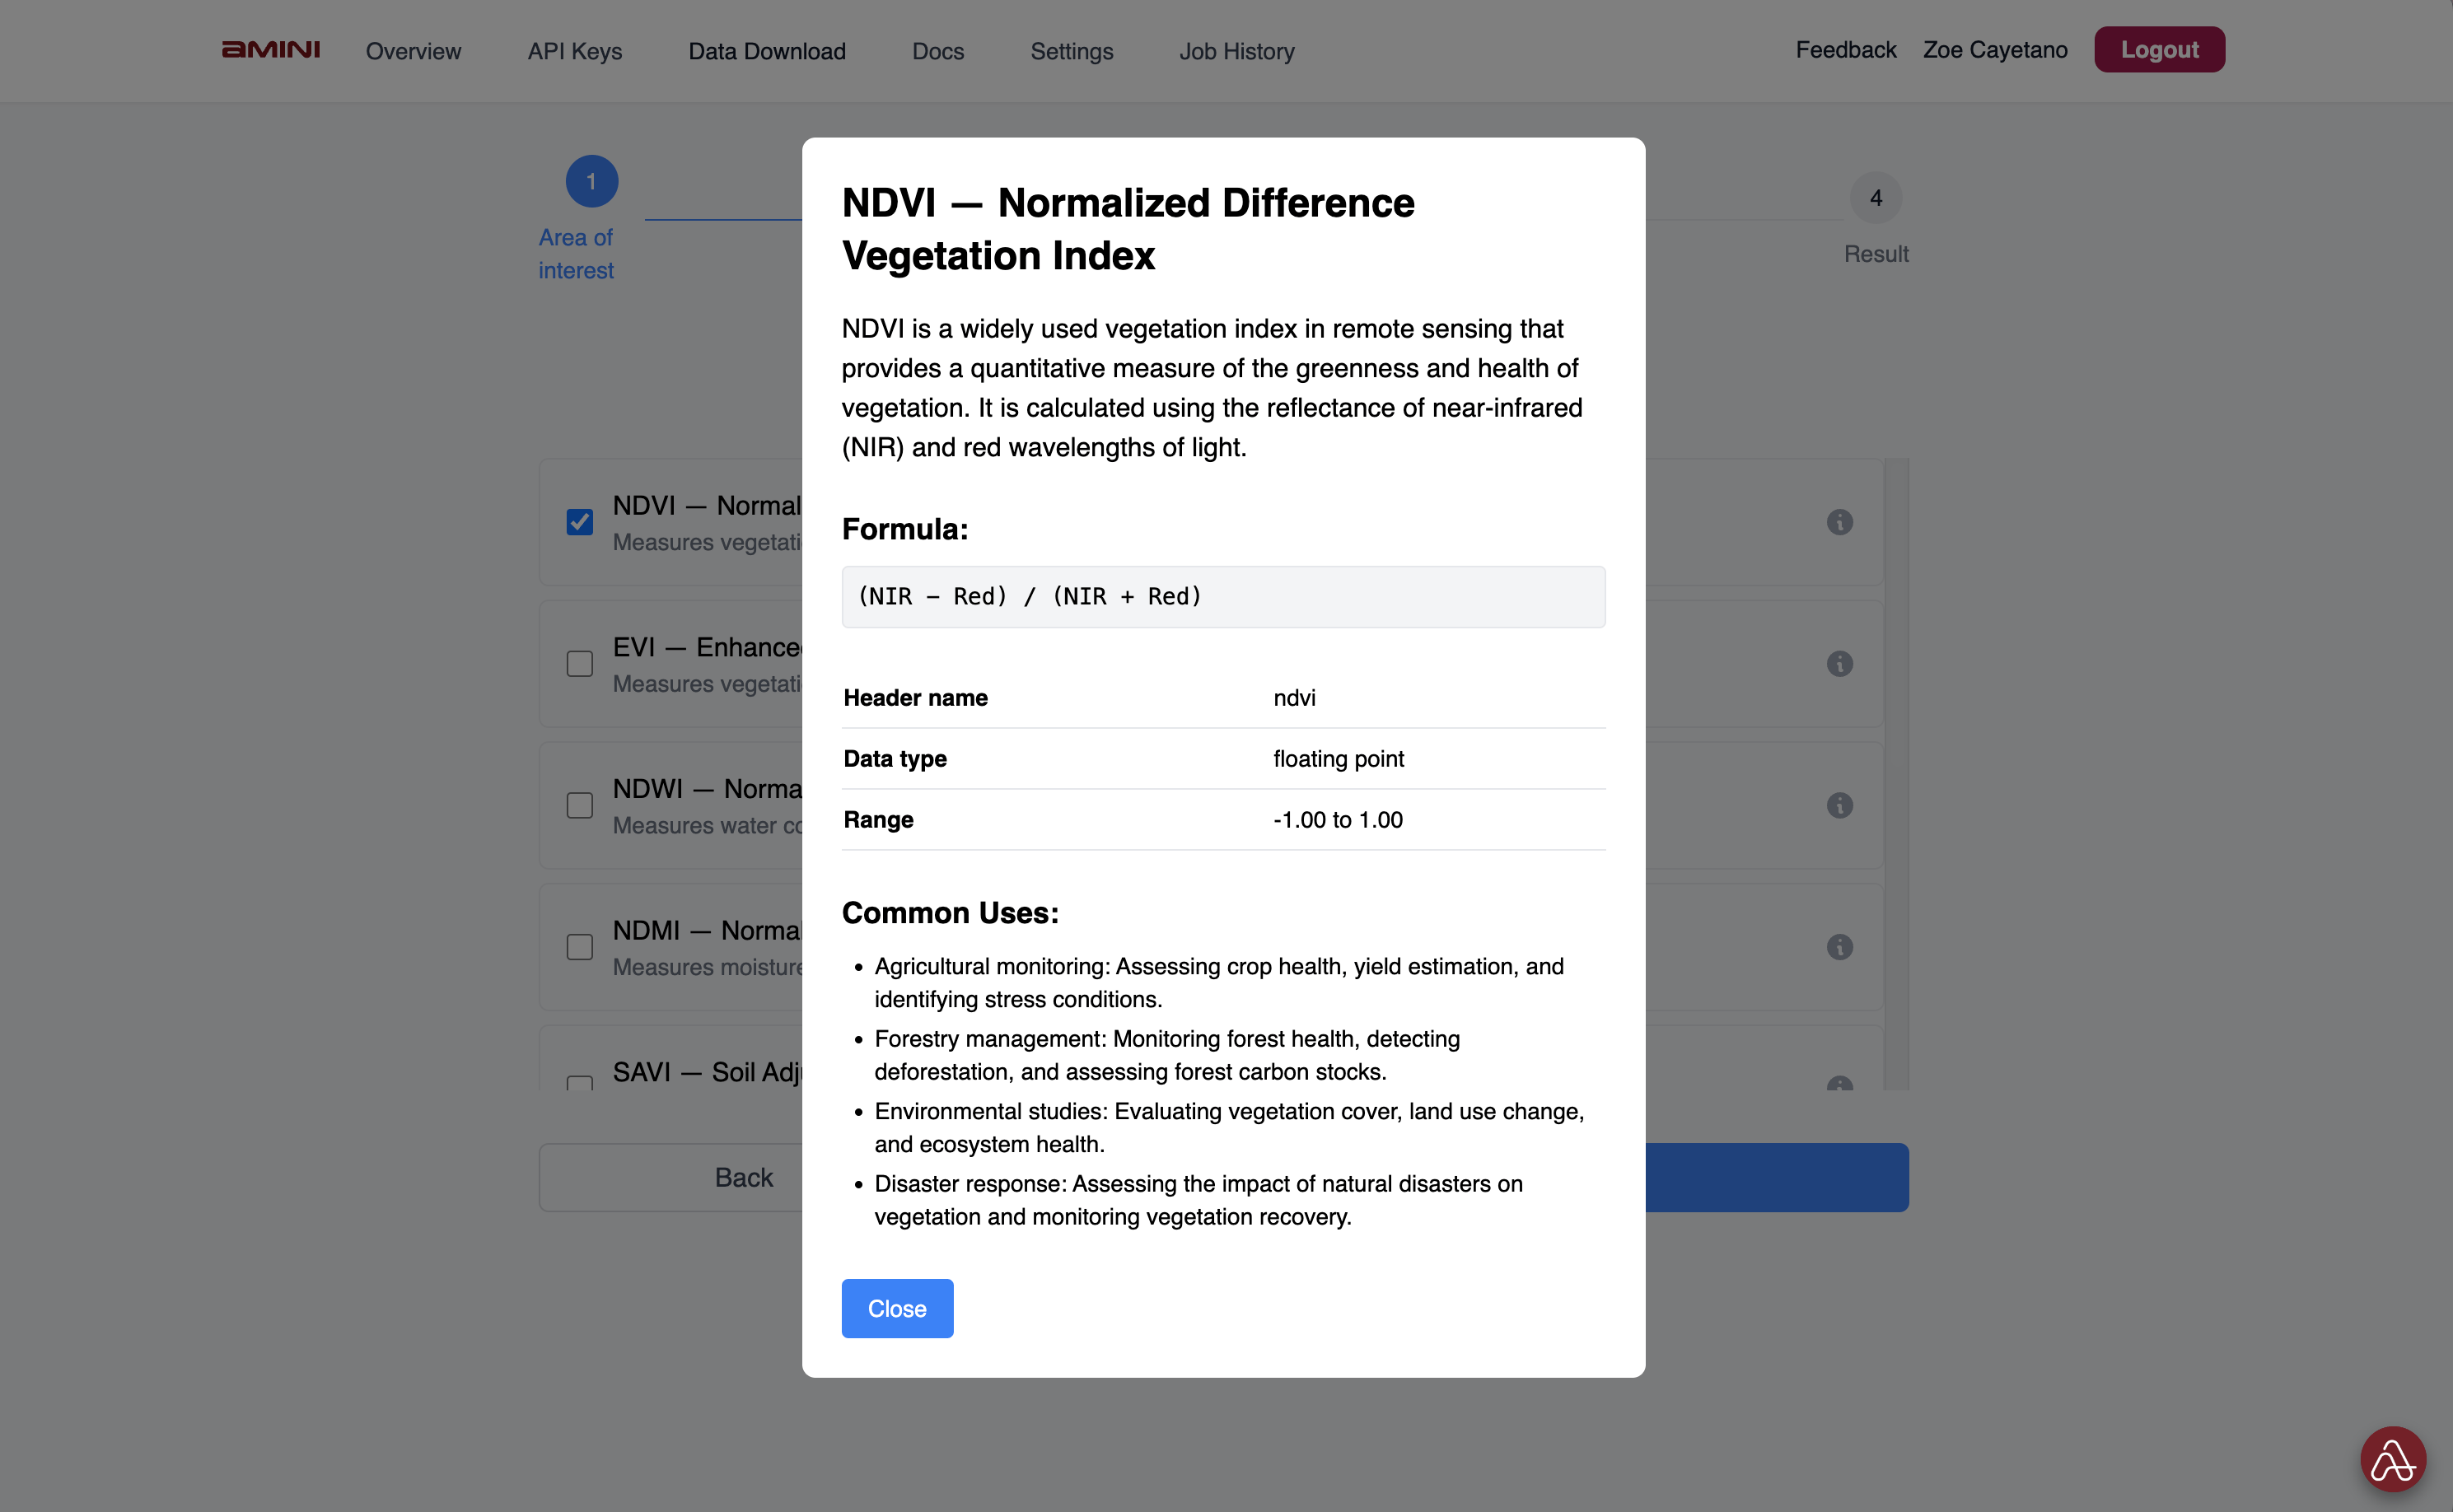Click the Feedback link
The height and width of the screenshot is (1512, 2453).
[1846, 50]
